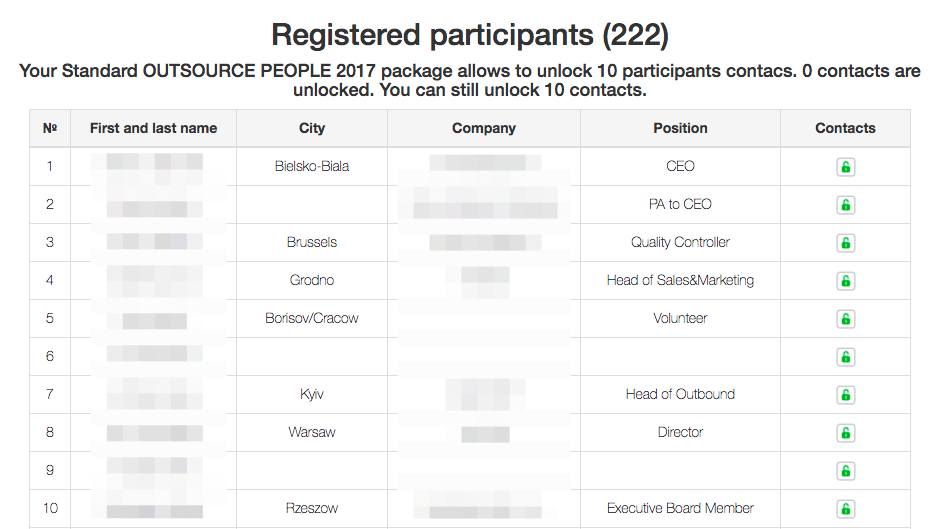This screenshot has width=948, height=529.
Task: Click the "First and last name" column header
Action: 153,128
